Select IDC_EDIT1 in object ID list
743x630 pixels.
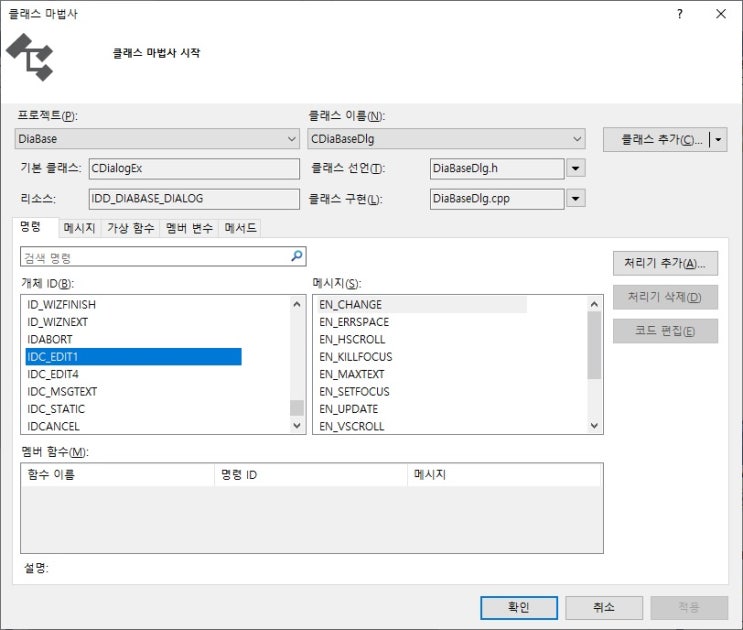coord(134,357)
